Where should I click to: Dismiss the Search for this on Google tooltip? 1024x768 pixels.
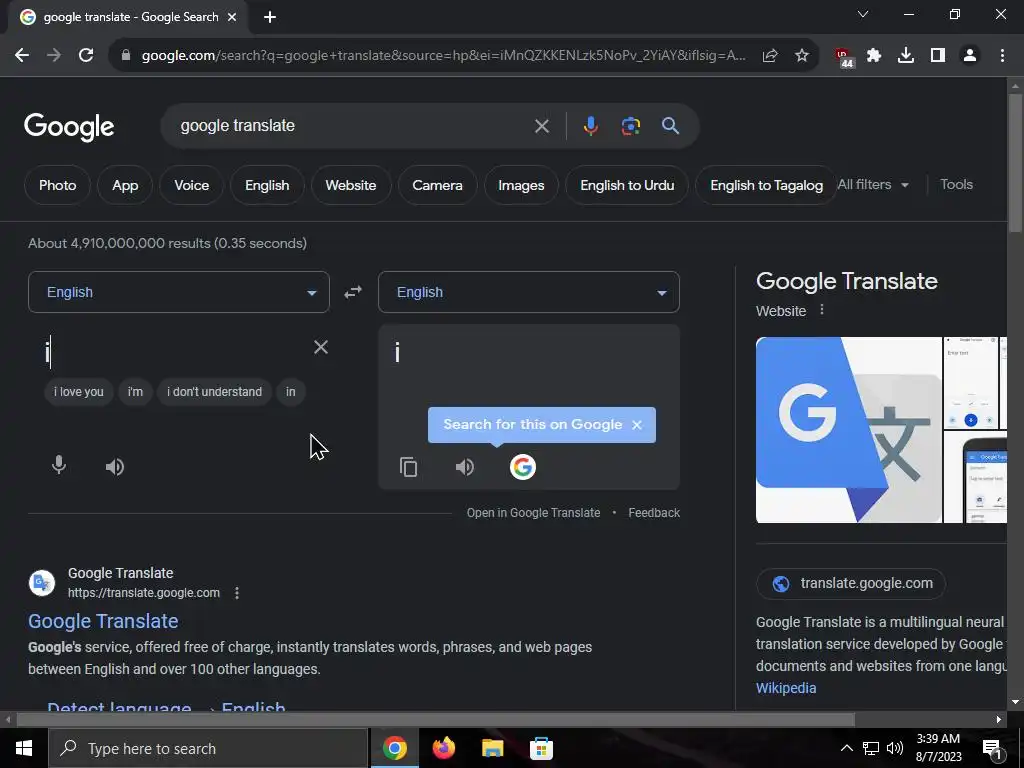(x=637, y=425)
